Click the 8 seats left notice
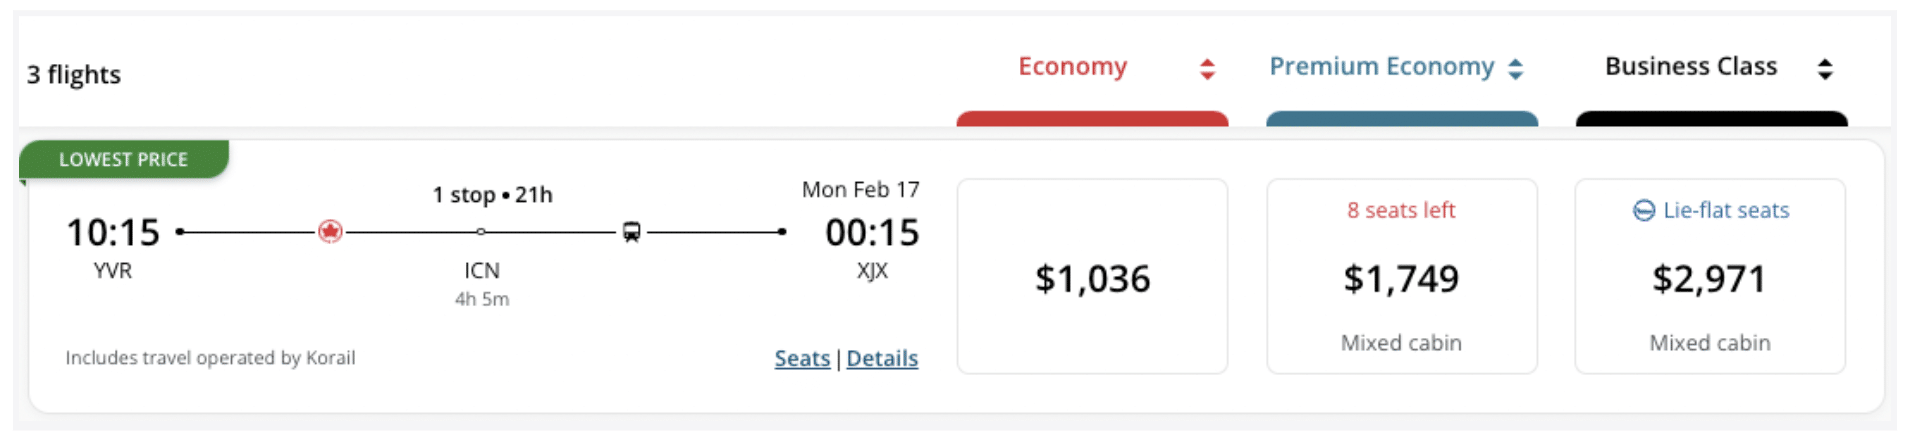 pos(1400,210)
